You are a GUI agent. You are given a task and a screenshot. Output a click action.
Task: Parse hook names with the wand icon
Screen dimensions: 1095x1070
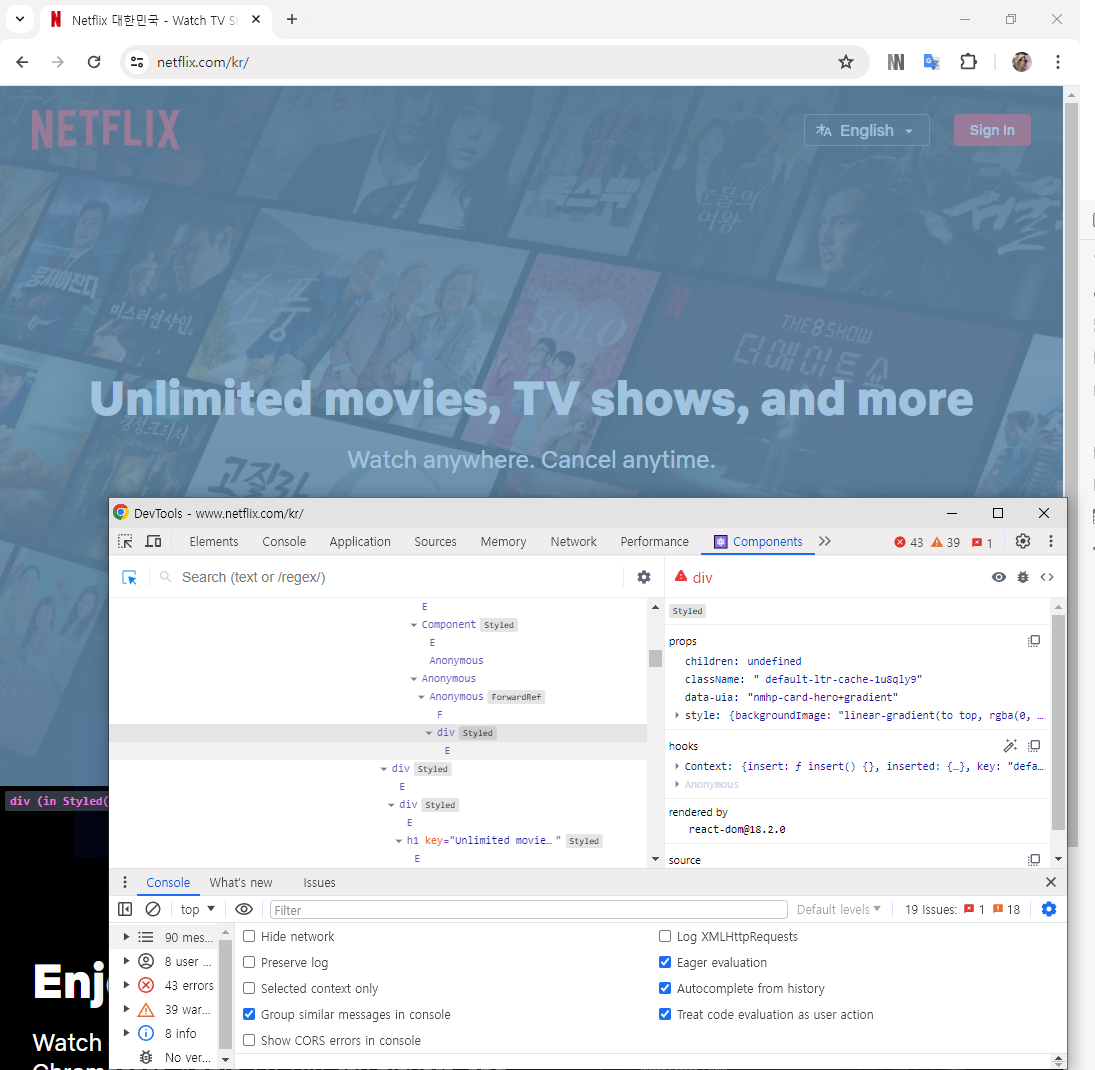click(1011, 746)
